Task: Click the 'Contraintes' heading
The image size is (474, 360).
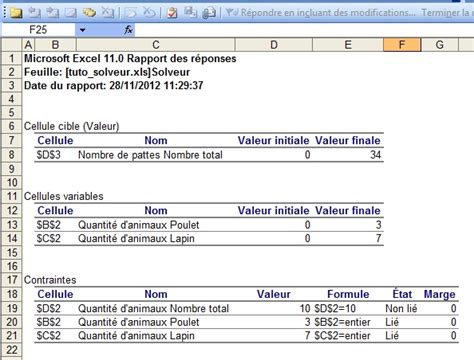Action: click(x=50, y=280)
